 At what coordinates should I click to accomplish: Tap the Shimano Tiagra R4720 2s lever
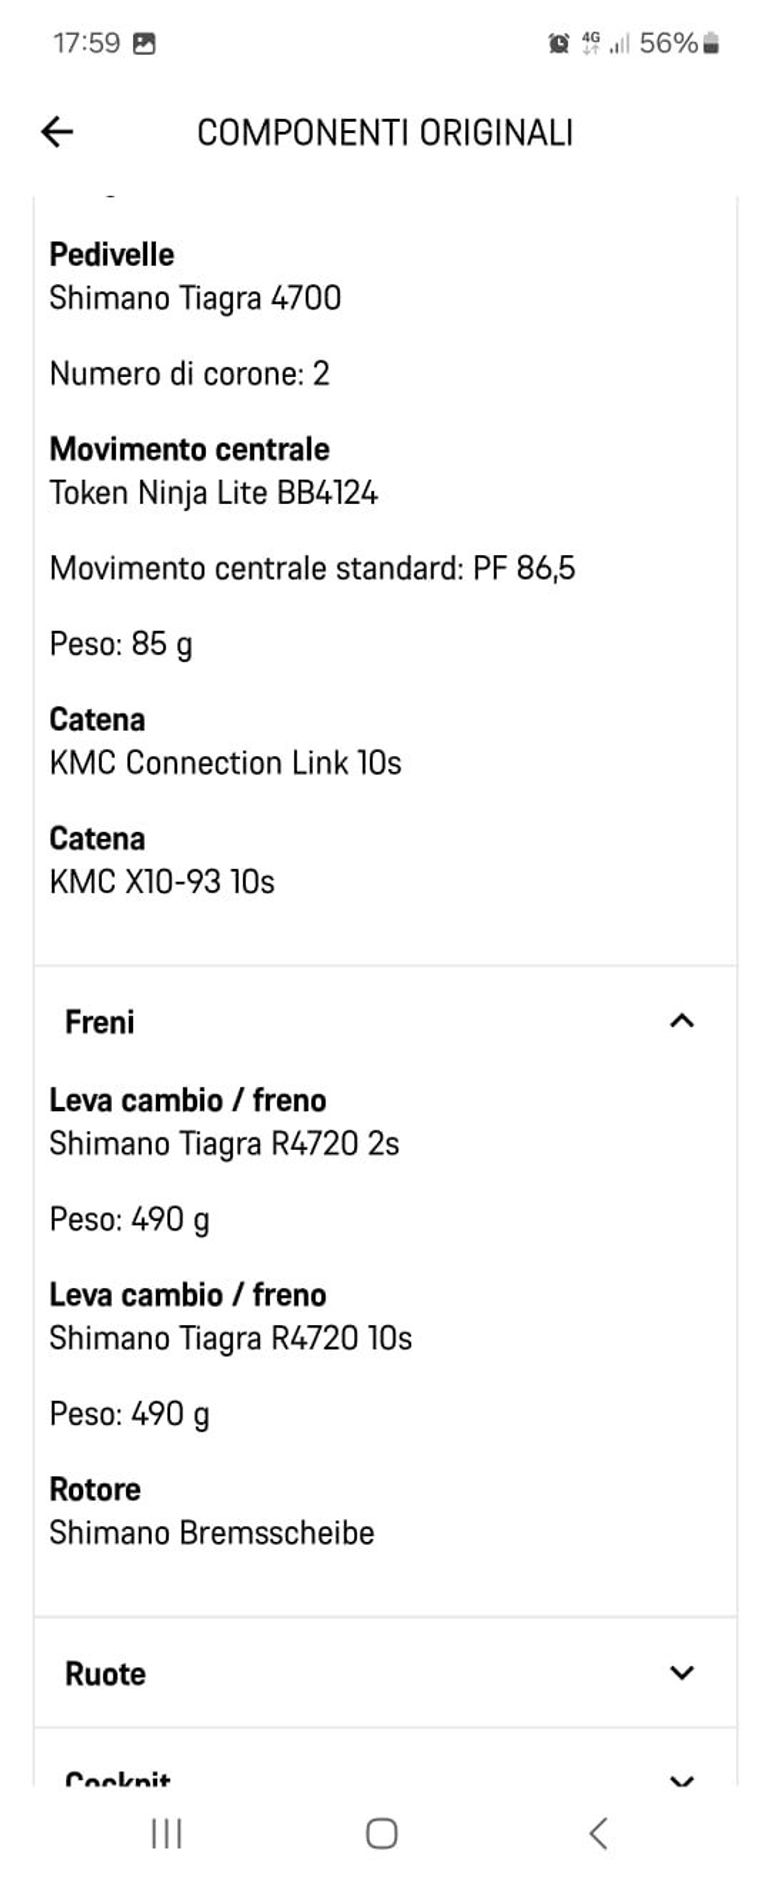pyautogui.click(x=224, y=1144)
